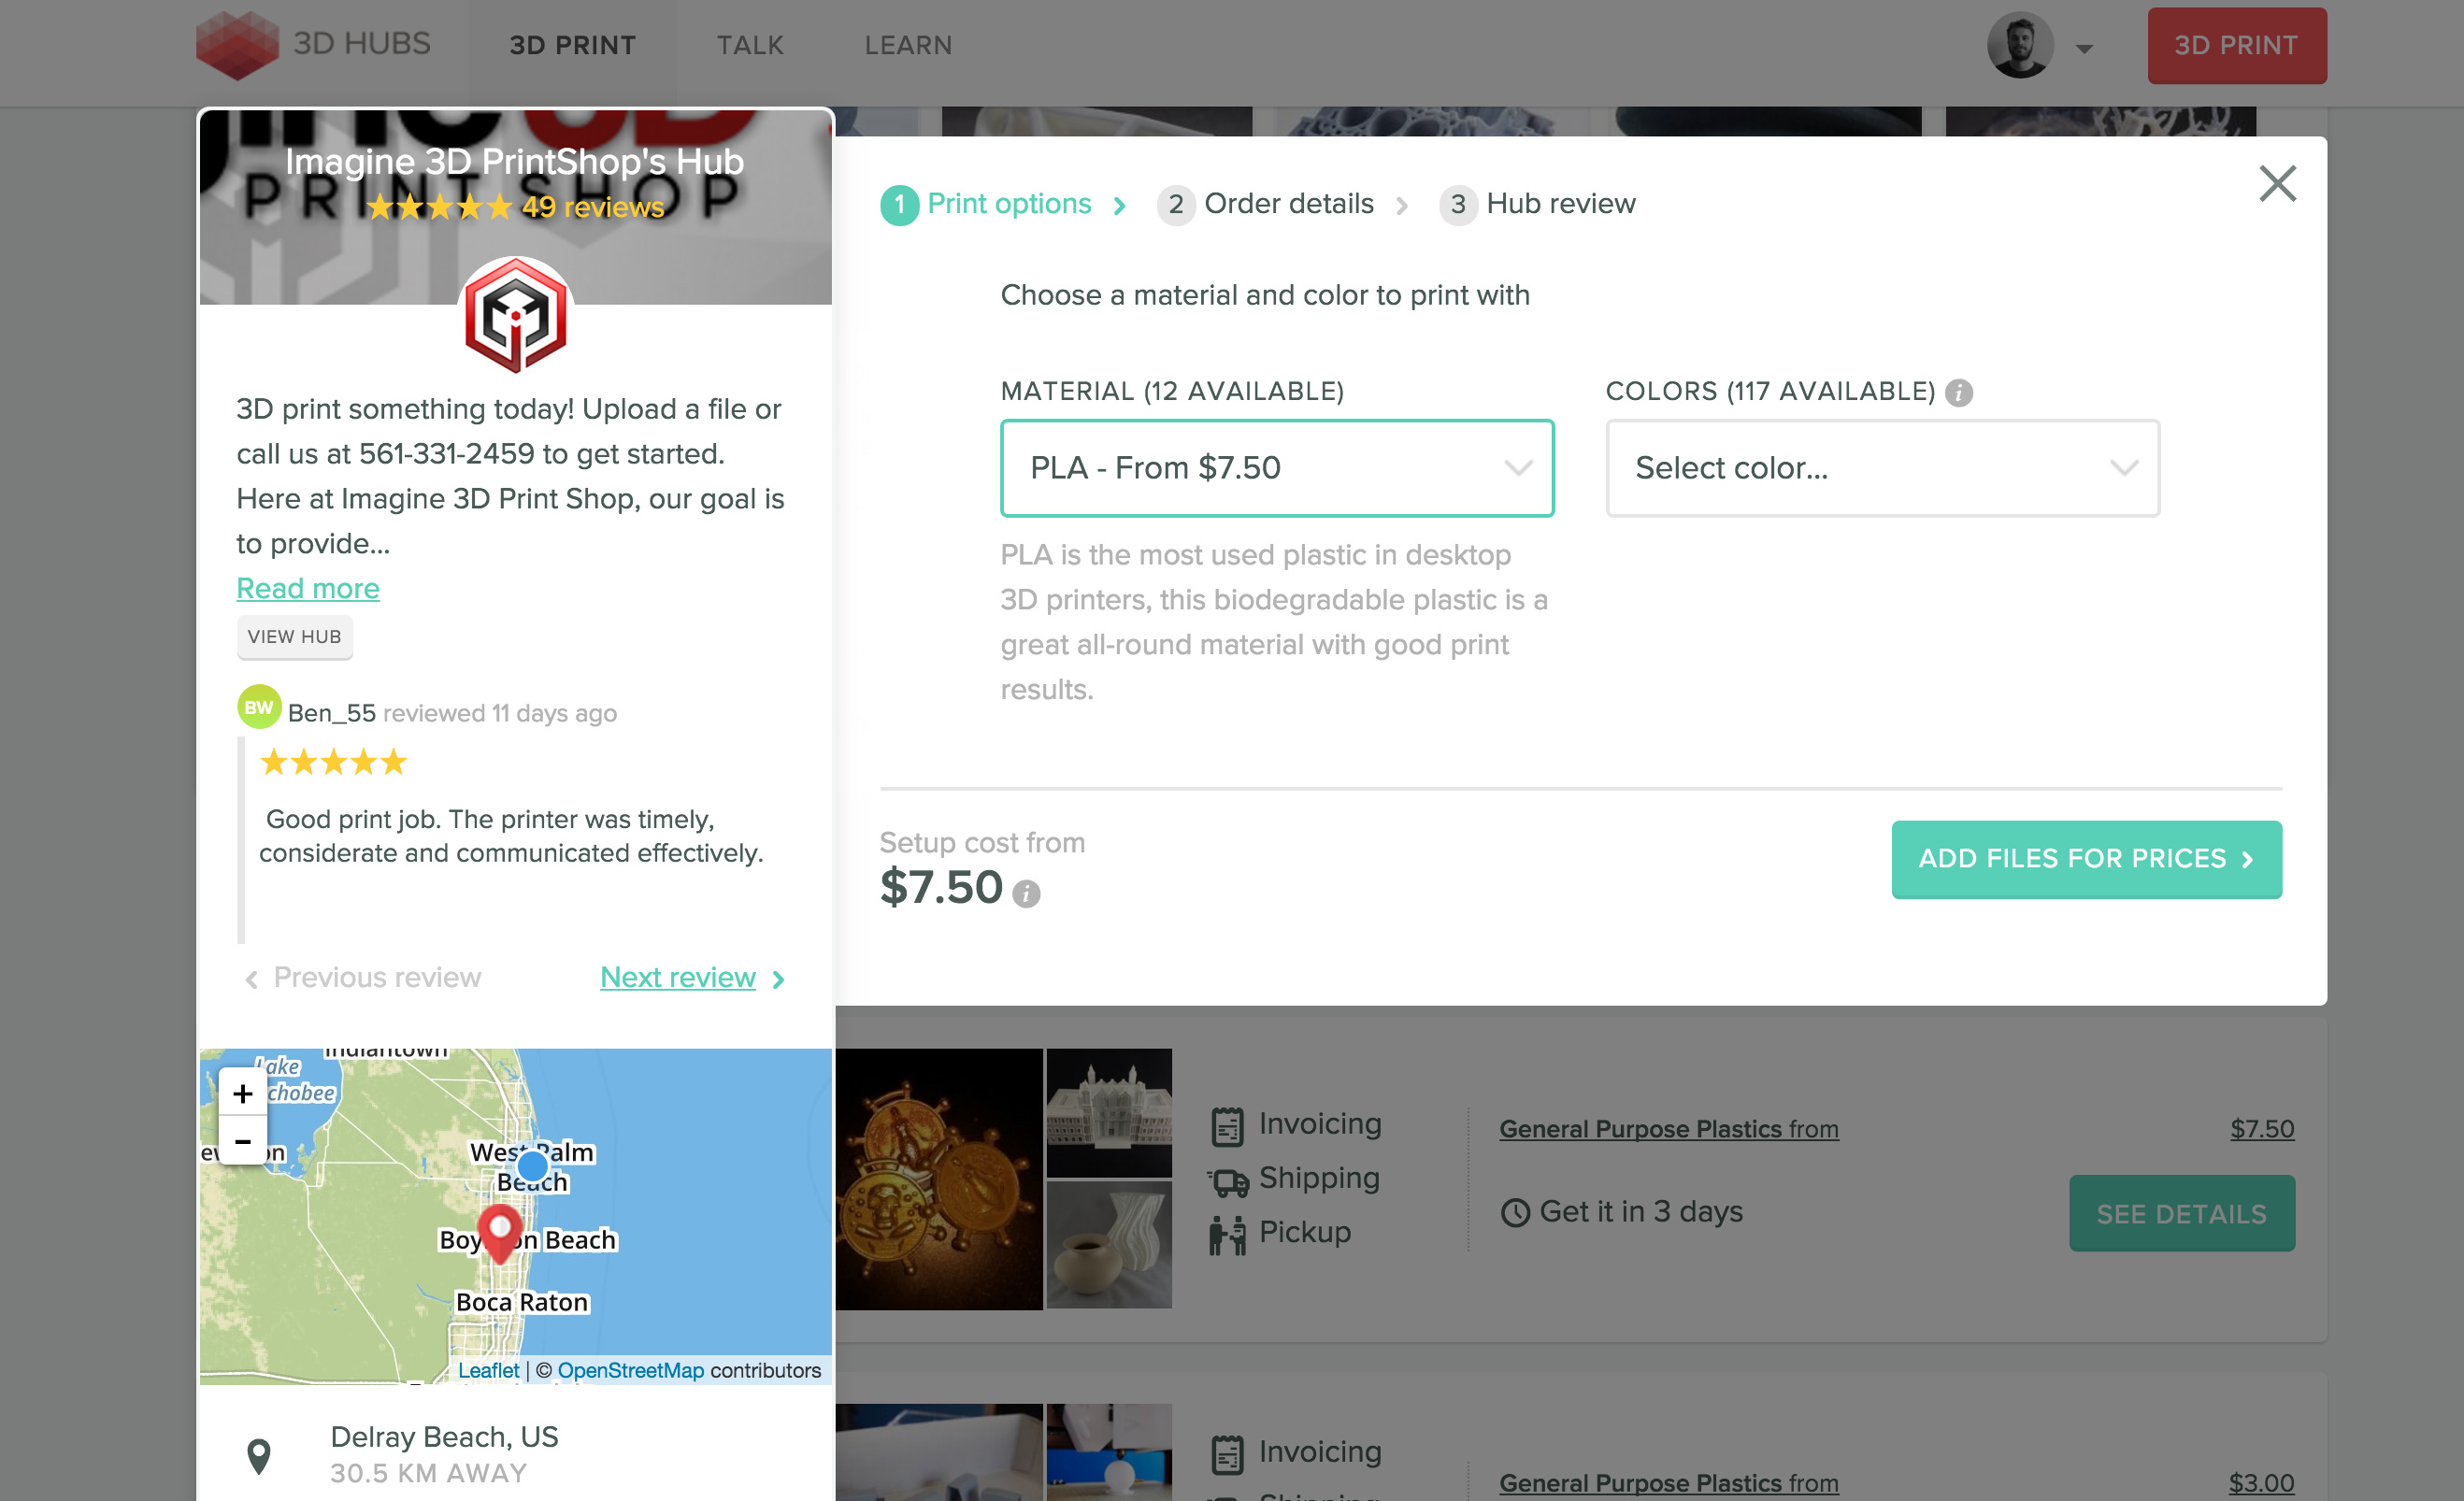Image resolution: width=2464 pixels, height=1501 pixels.
Task: Click the user profile avatar
Action: [2019, 45]
